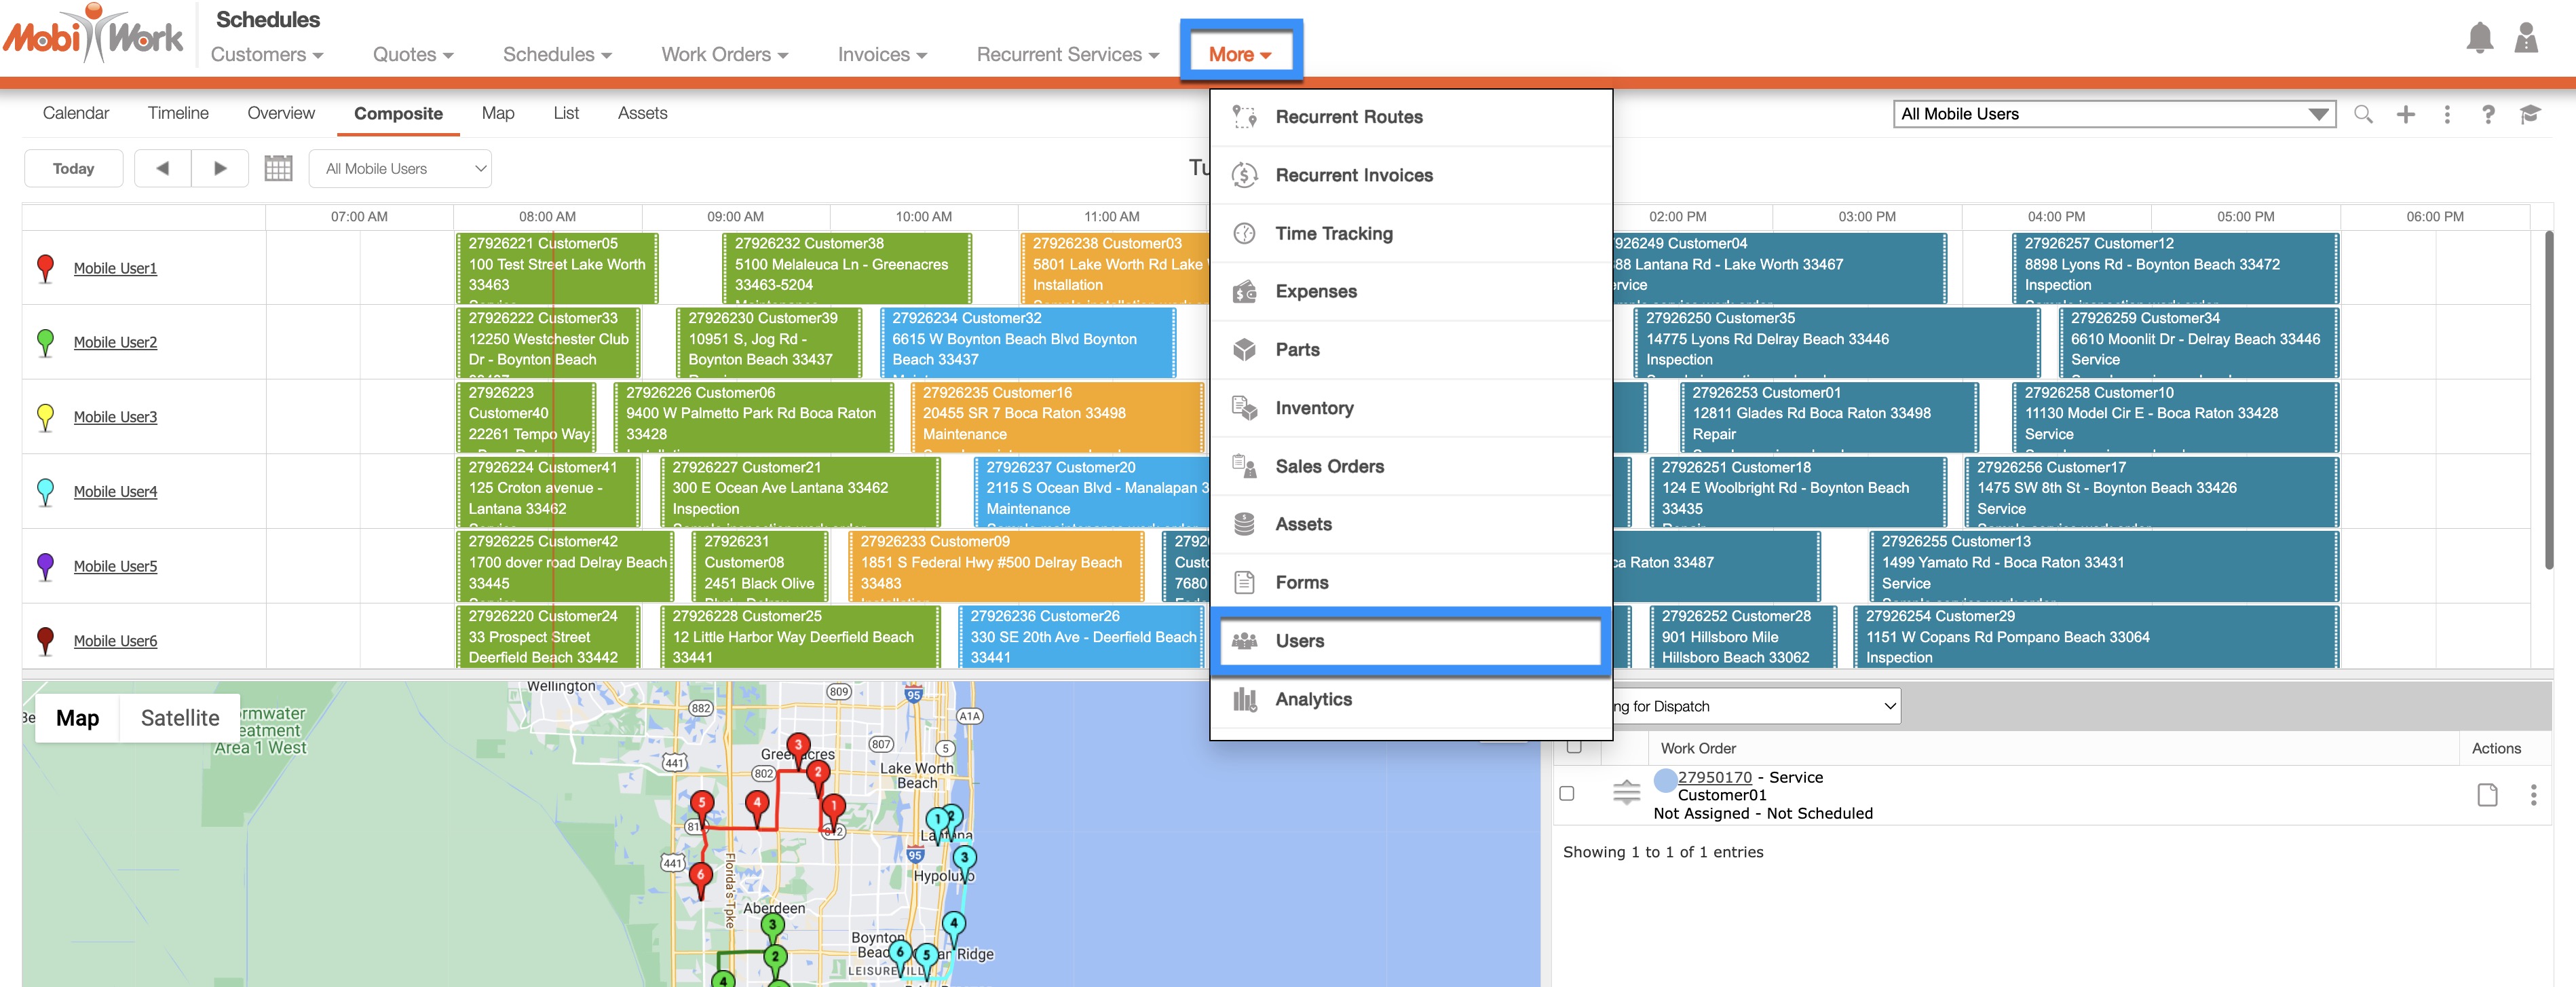Click the red Mobile User1 pin marker
The height and width of the screenshot is (987, 2576).
(x=45, y=267)
